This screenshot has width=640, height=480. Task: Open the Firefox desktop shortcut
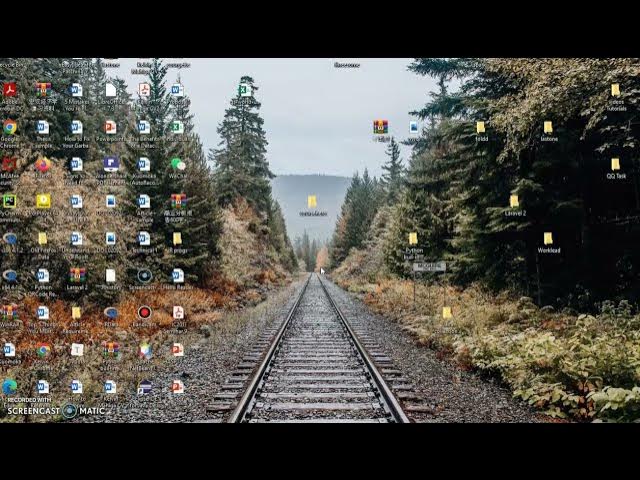tap(43, 164)
